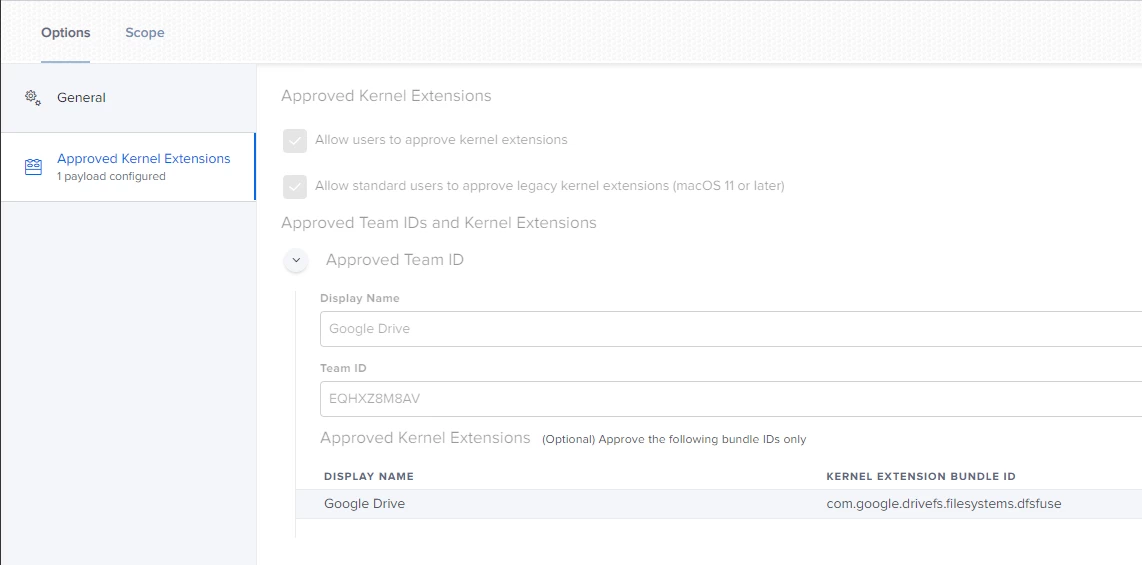This screenshot has height=565, width=1142.
Task: Switch to the Scope tab
Action: click(145, 33)
